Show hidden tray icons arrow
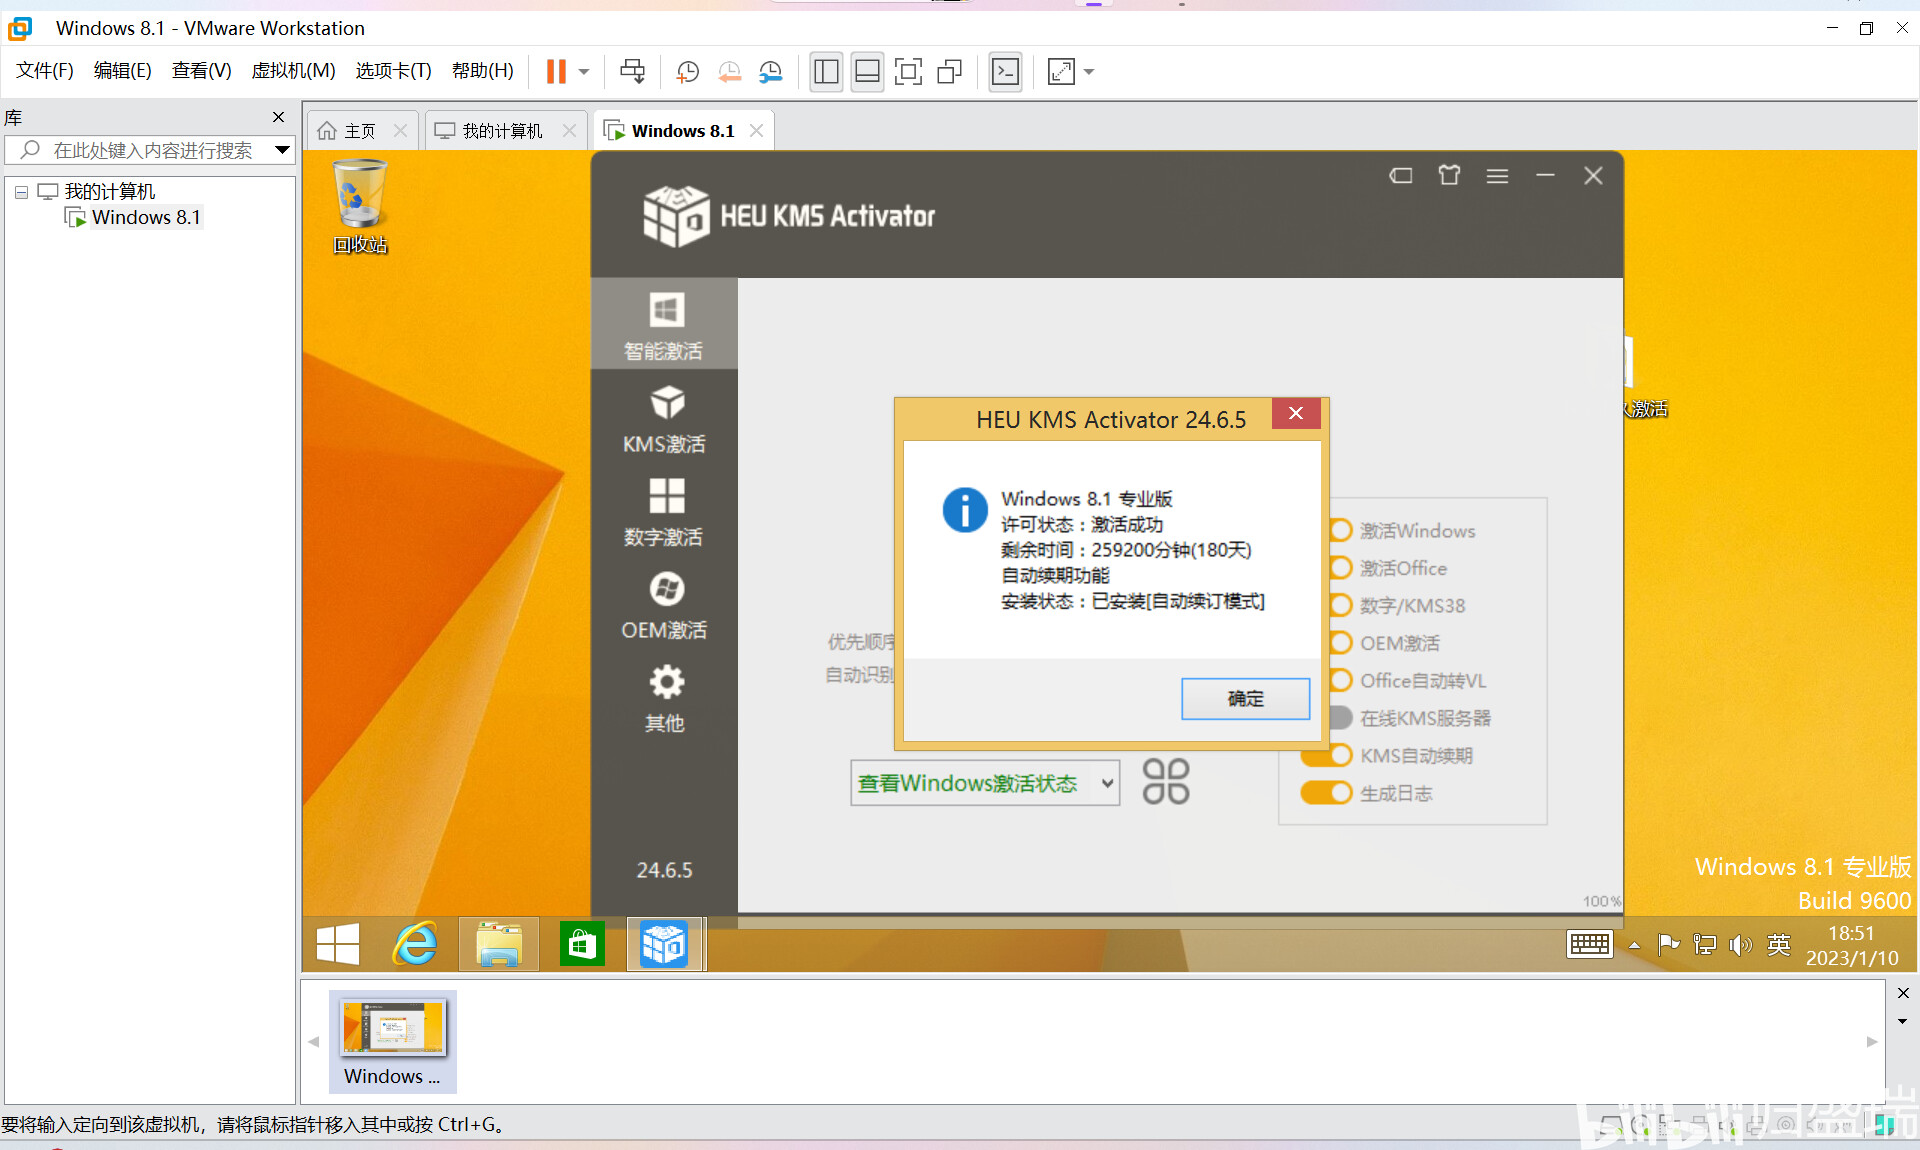Image resolution: width=1920 pixels, height=1150 pixels. [x=1634, y=945]
